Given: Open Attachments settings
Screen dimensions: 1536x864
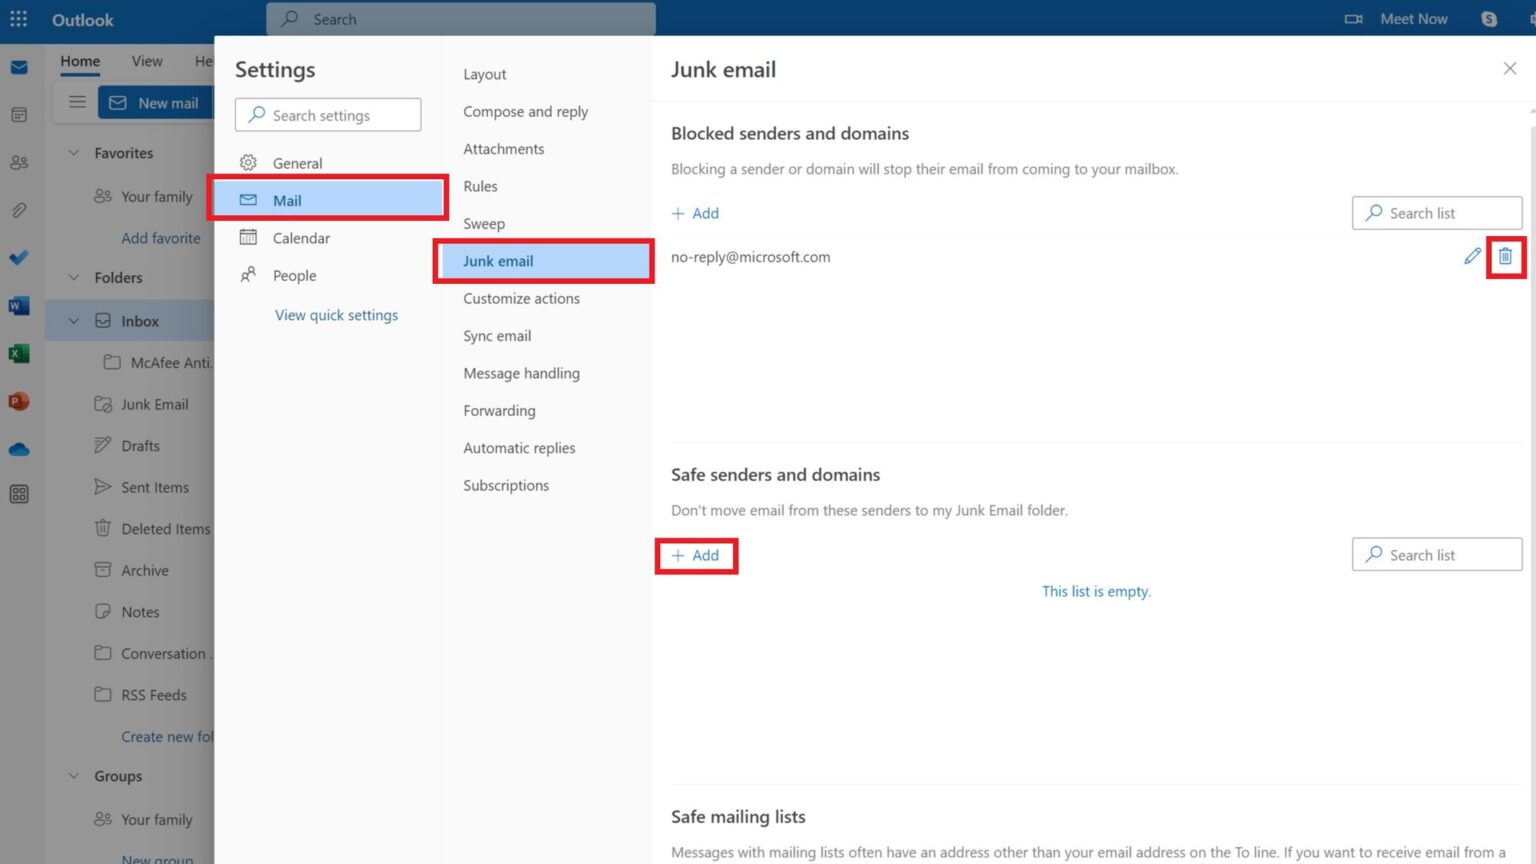Looking at the screenshot, I should (x=504, y=149).
